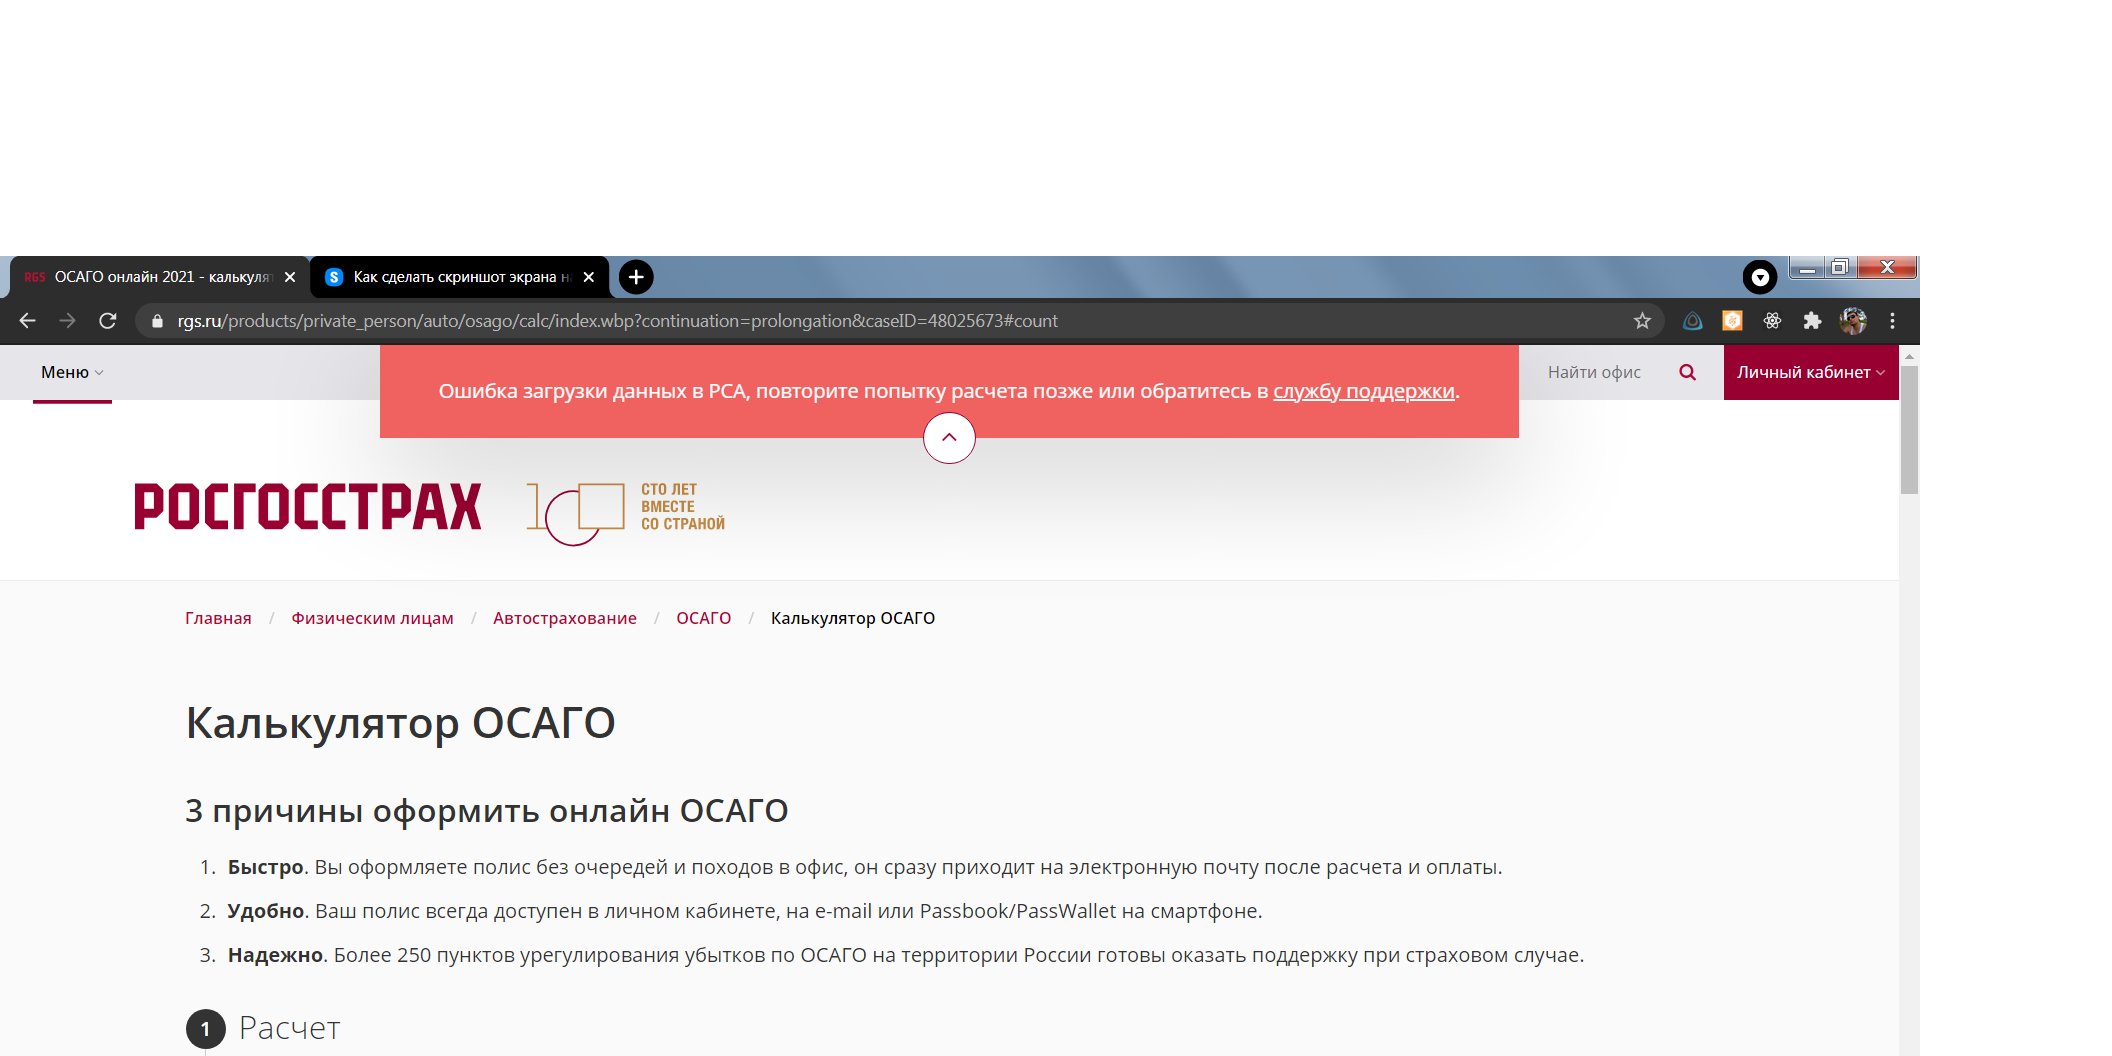Screen dimensions: 2112x1056
Task: Click the Калькулятор ОСАГО breadcrumb text
Action: 853,618
